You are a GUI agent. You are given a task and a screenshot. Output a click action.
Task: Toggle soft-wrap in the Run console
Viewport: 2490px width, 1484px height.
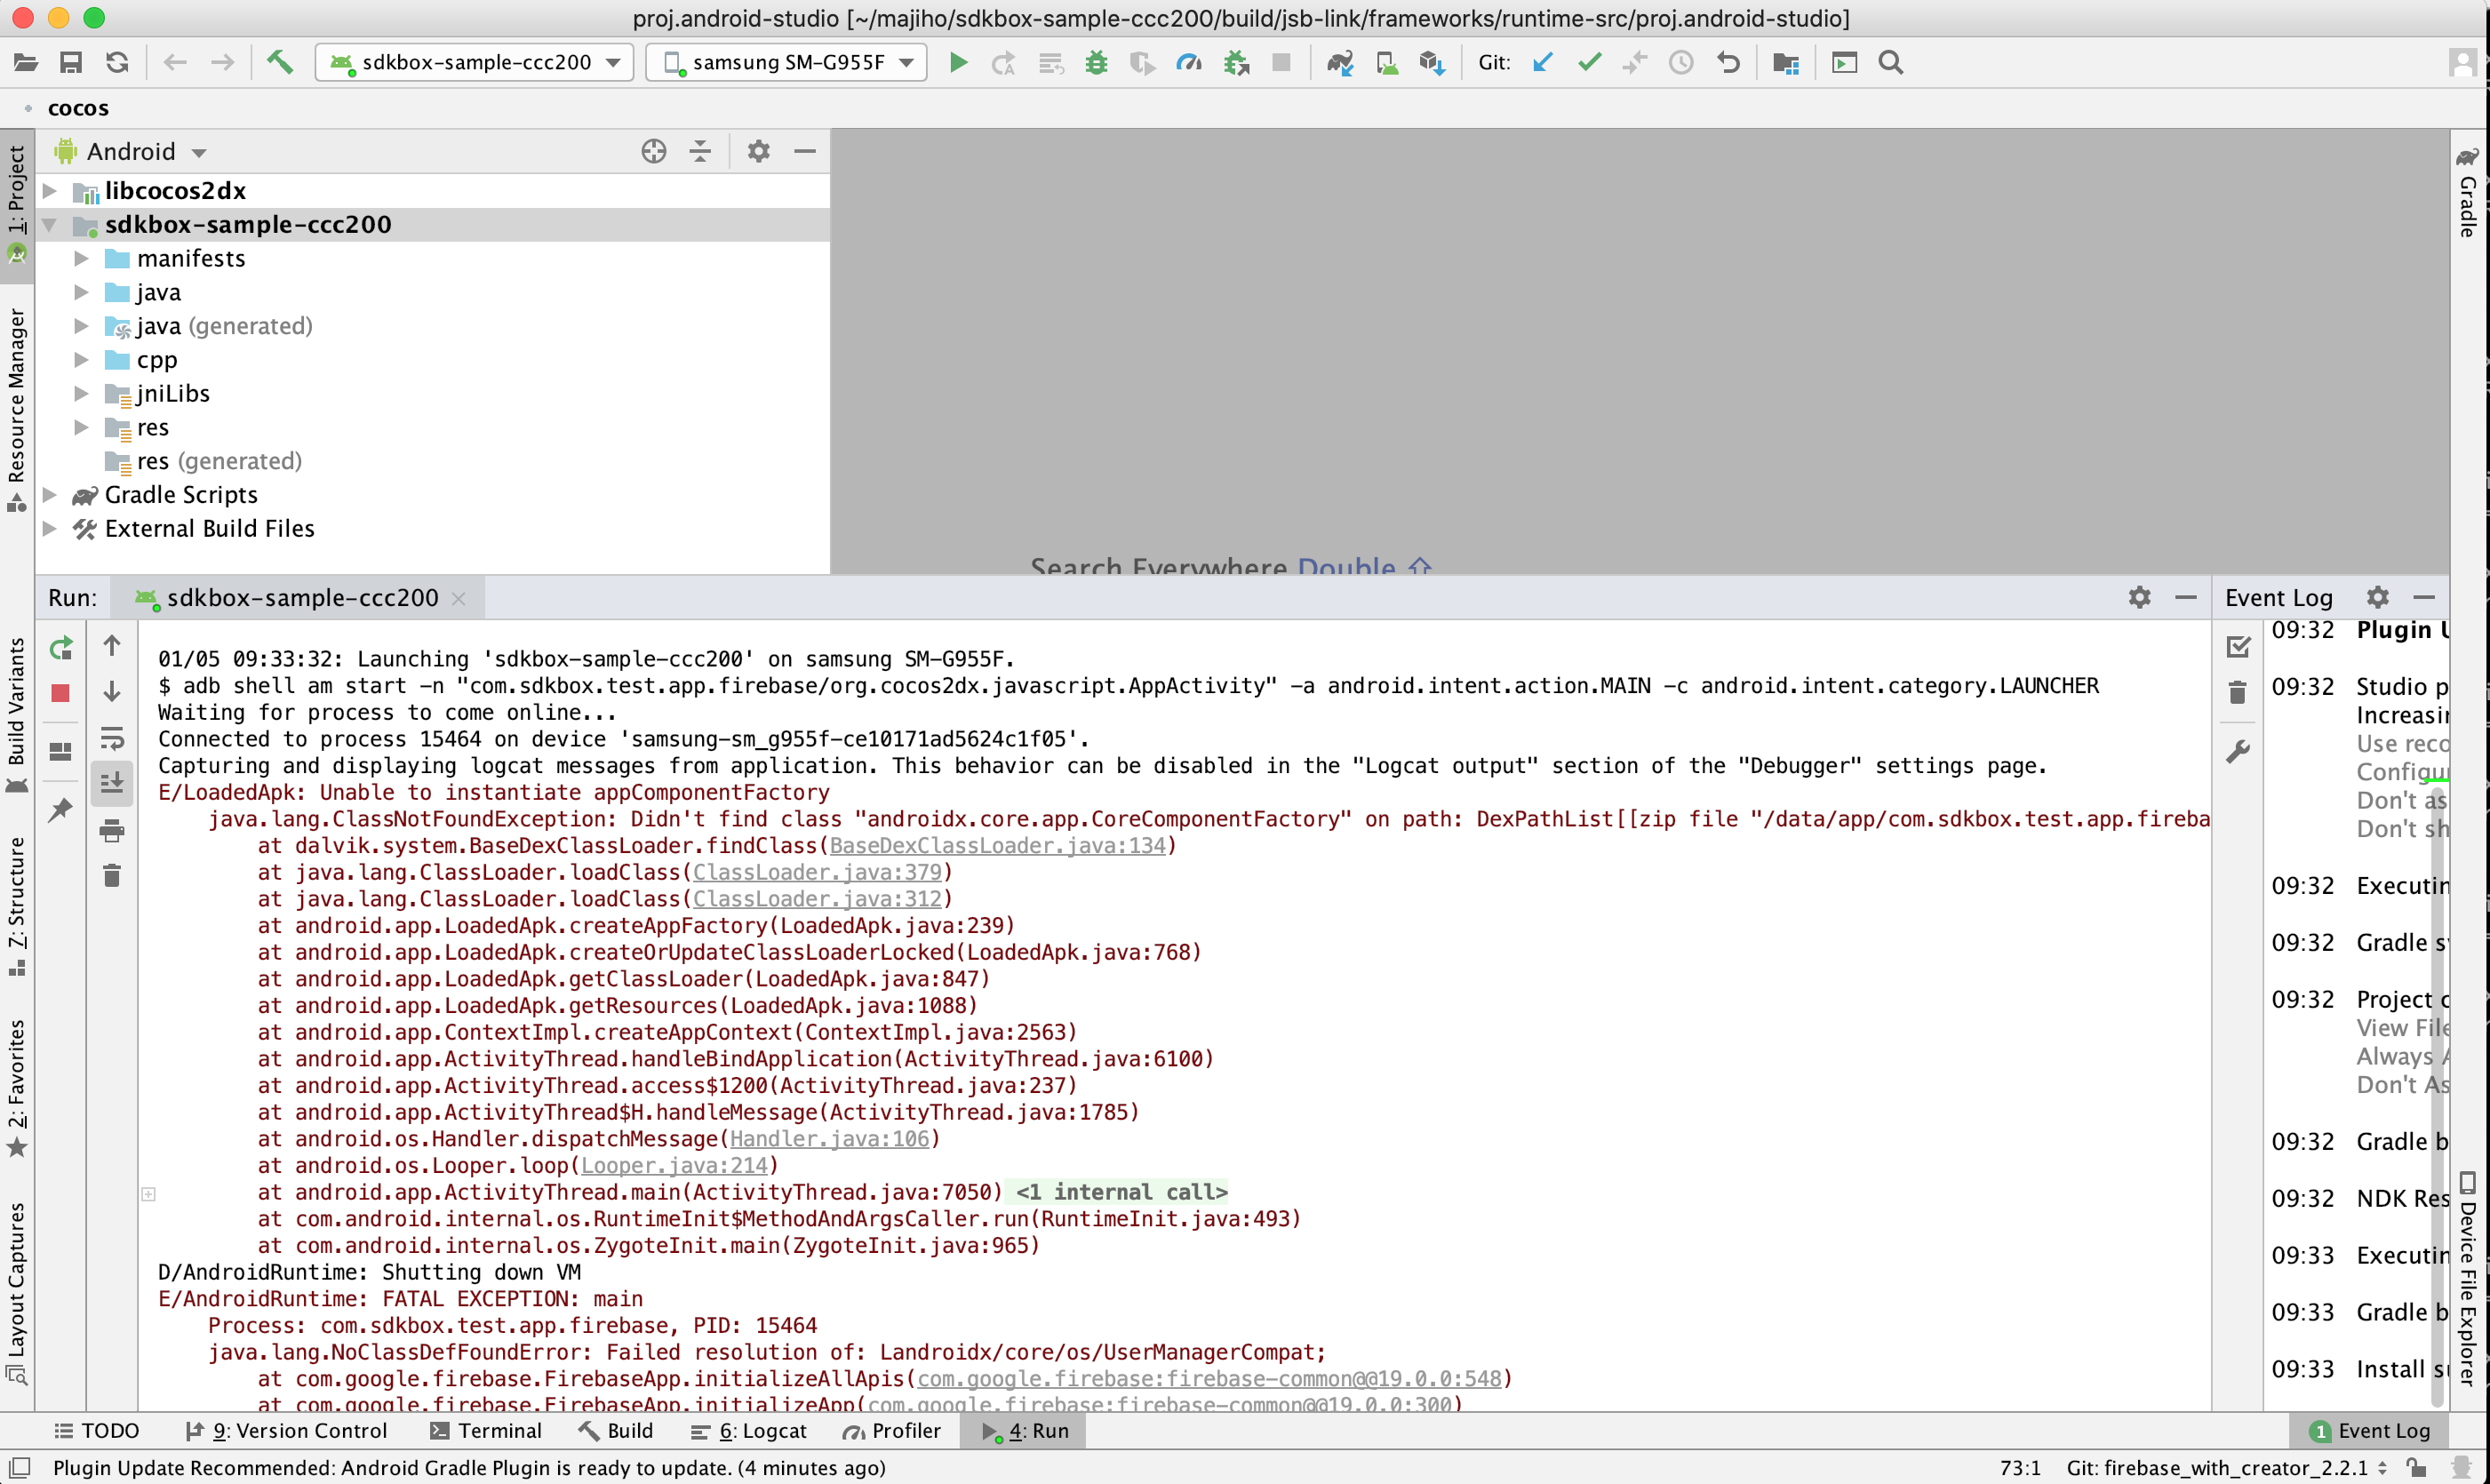(112, 738)
